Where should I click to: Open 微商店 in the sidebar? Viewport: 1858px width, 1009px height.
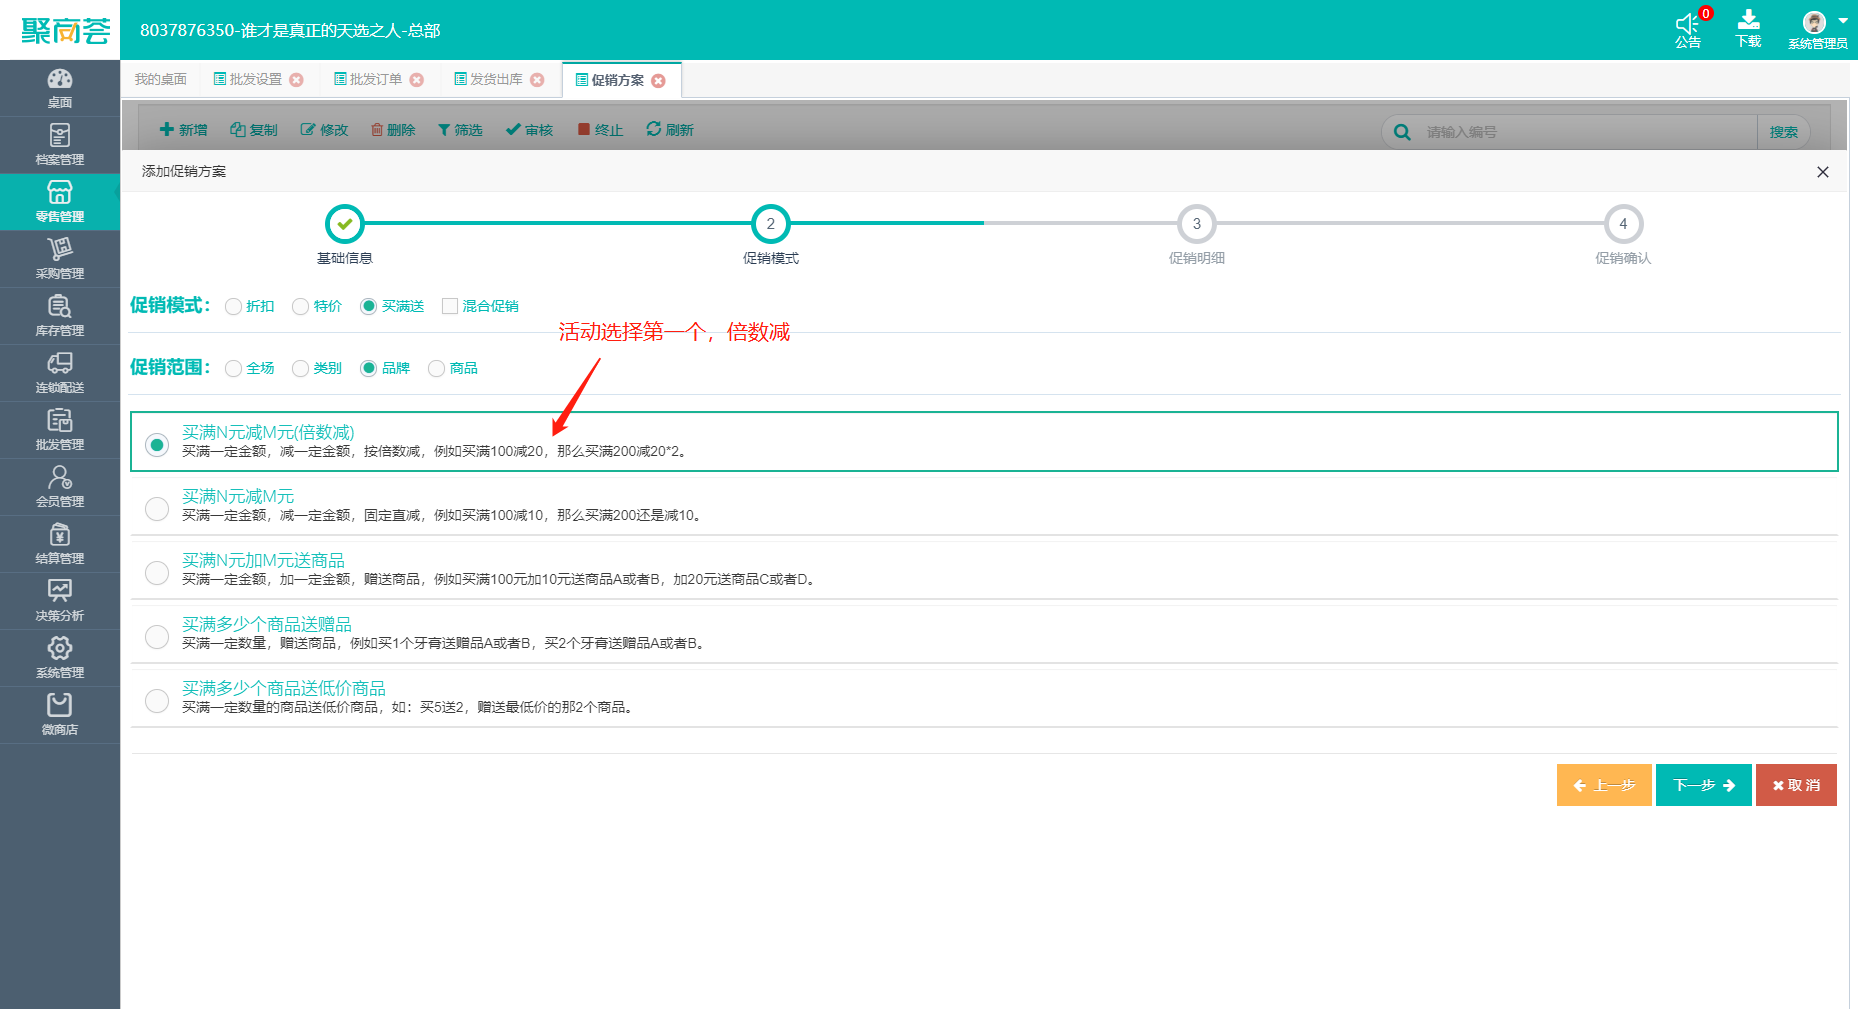point(60,715)
